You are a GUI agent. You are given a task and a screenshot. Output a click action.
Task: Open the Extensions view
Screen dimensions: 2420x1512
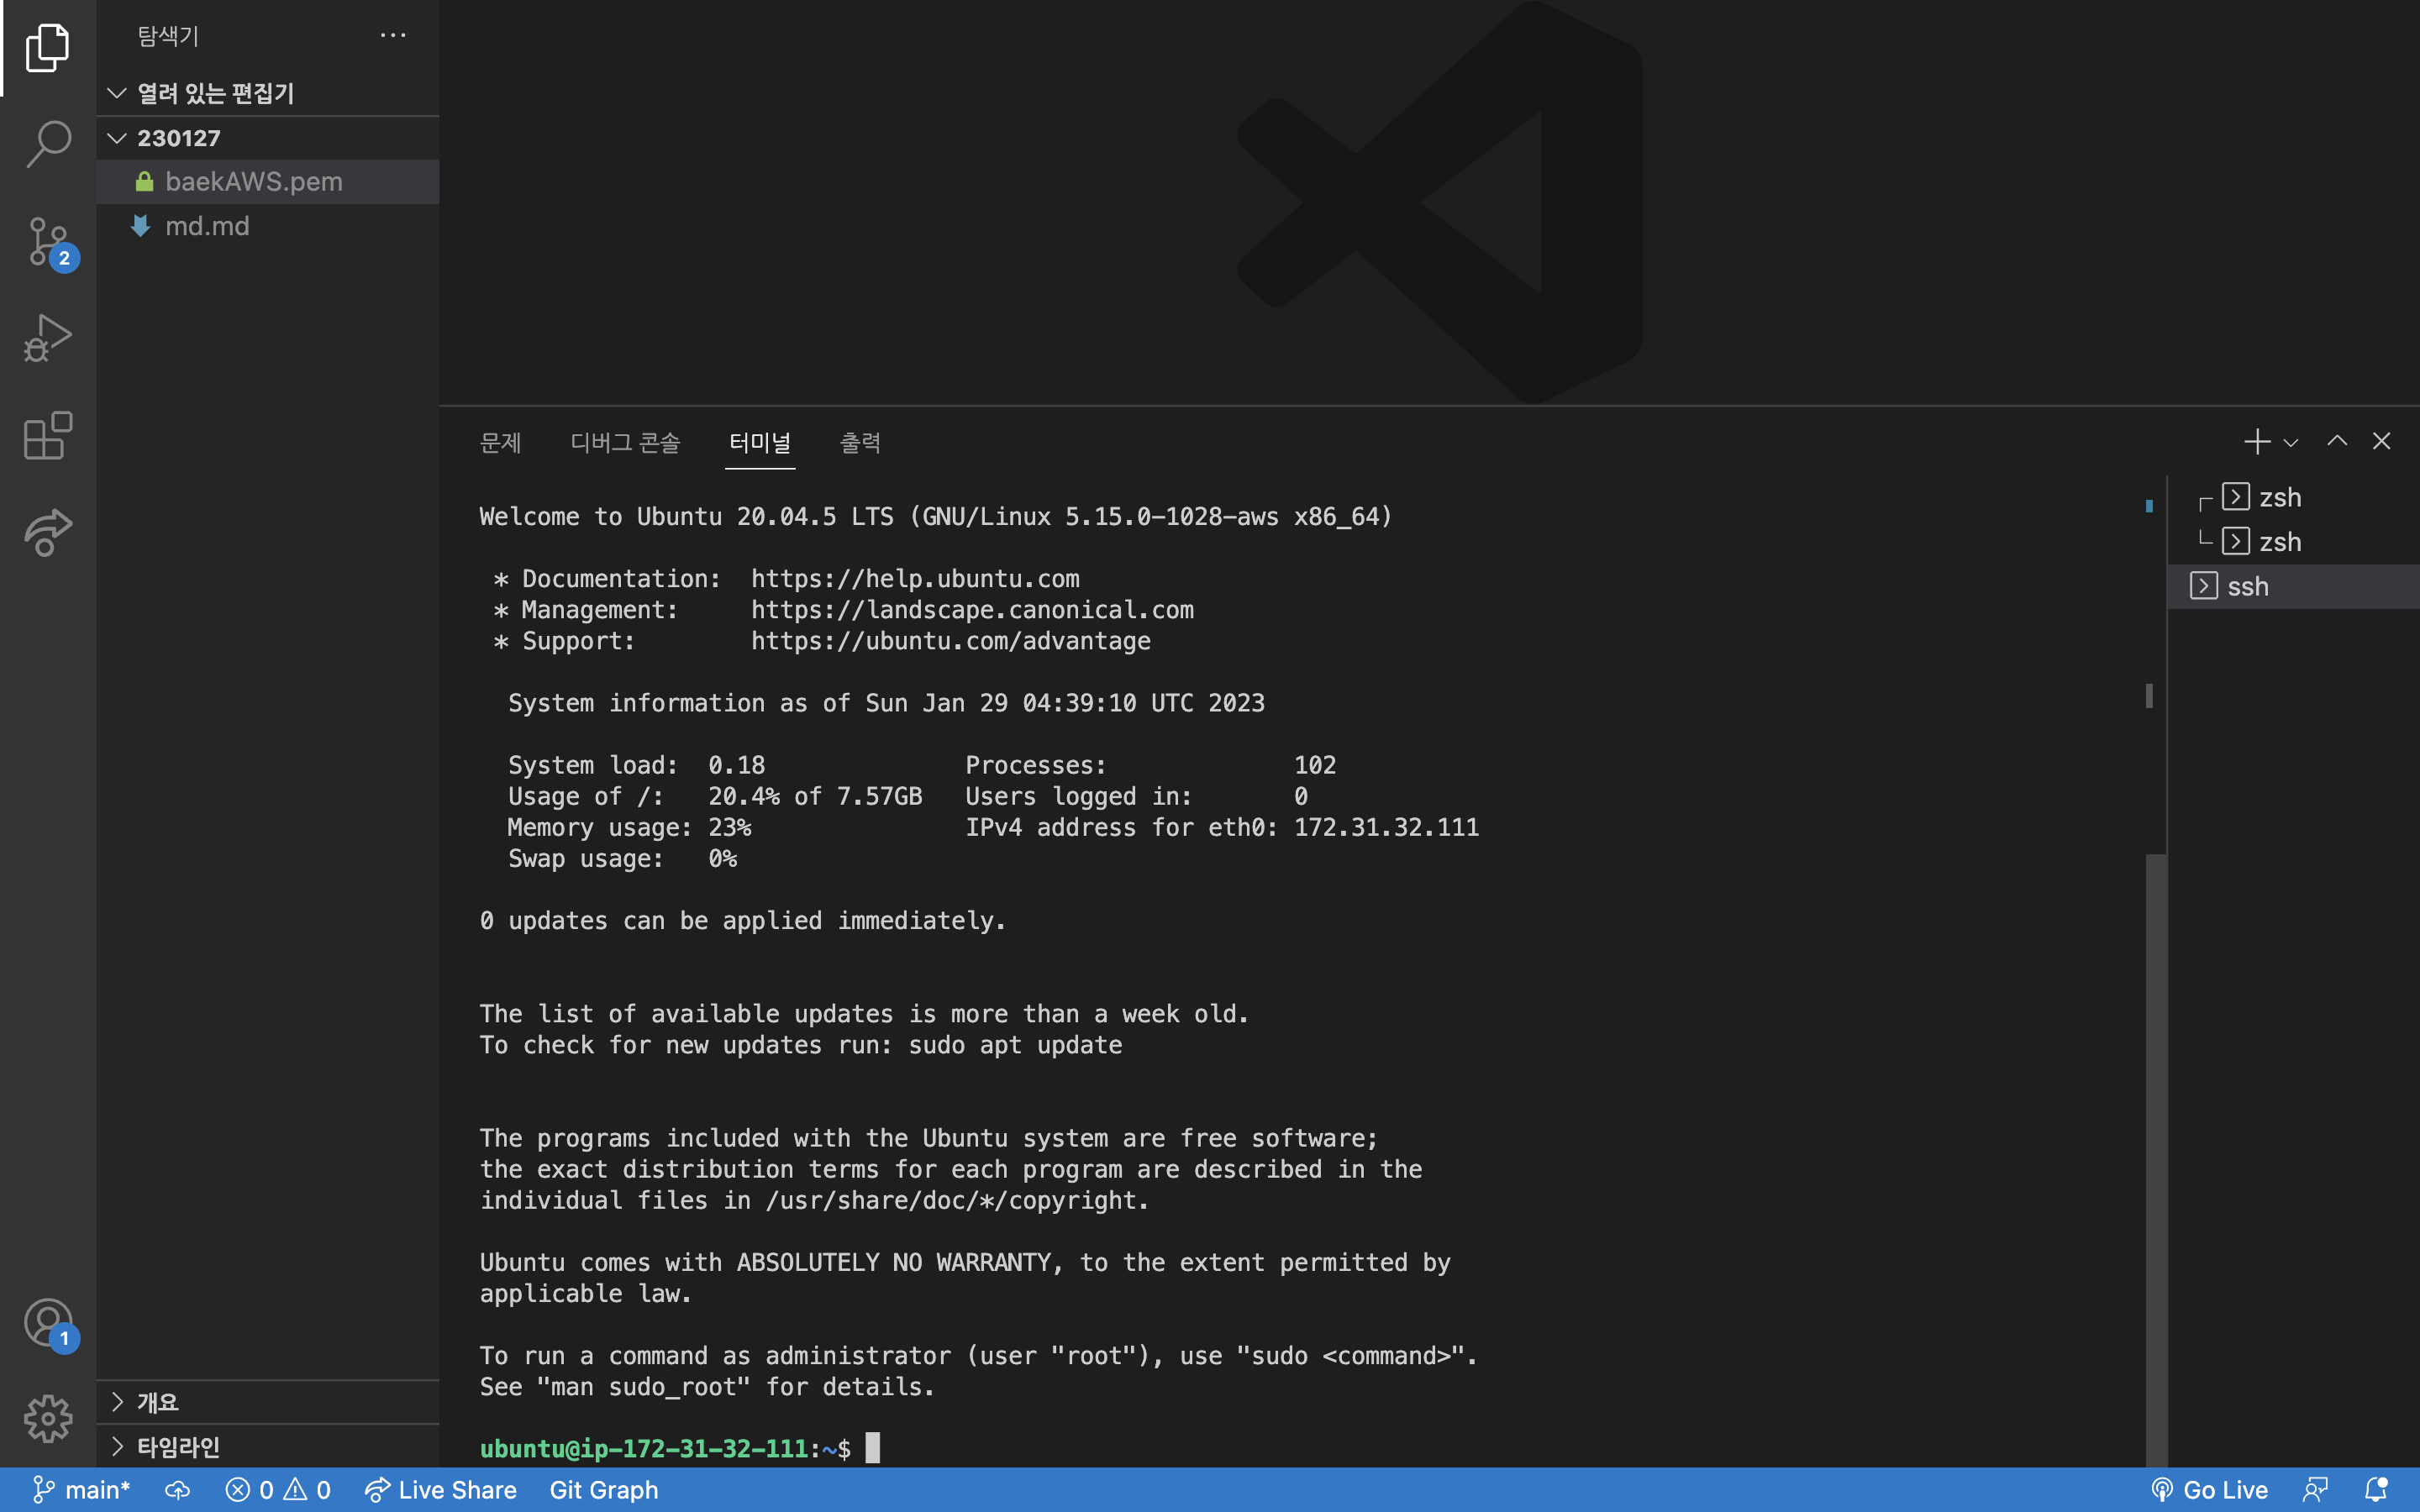[x=47, y=436]
